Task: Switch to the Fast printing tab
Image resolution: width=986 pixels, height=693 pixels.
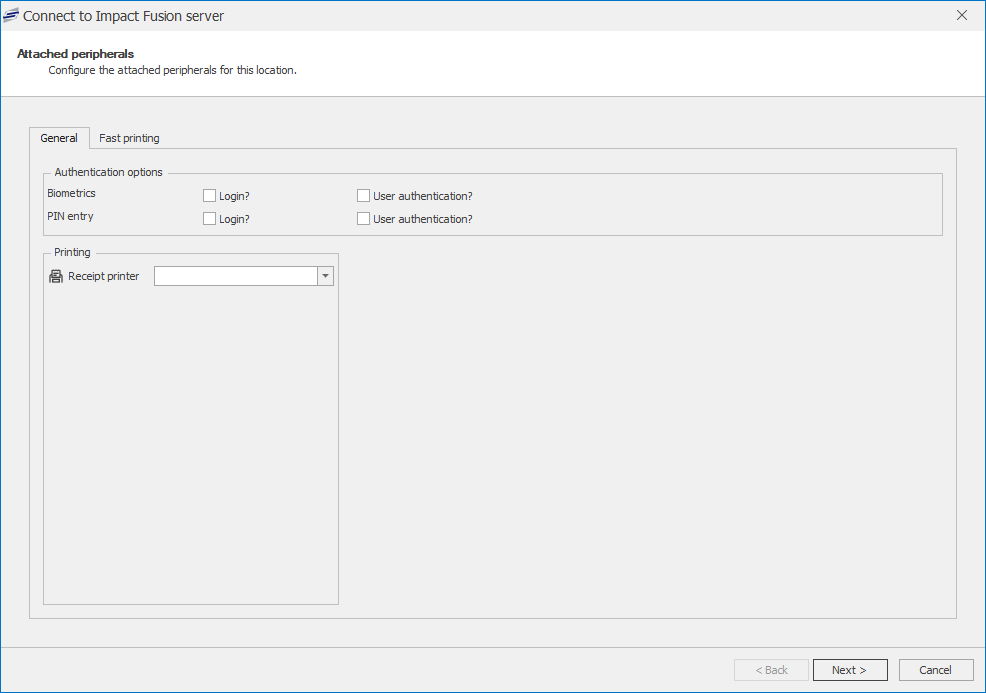Action: coord(129,138)
